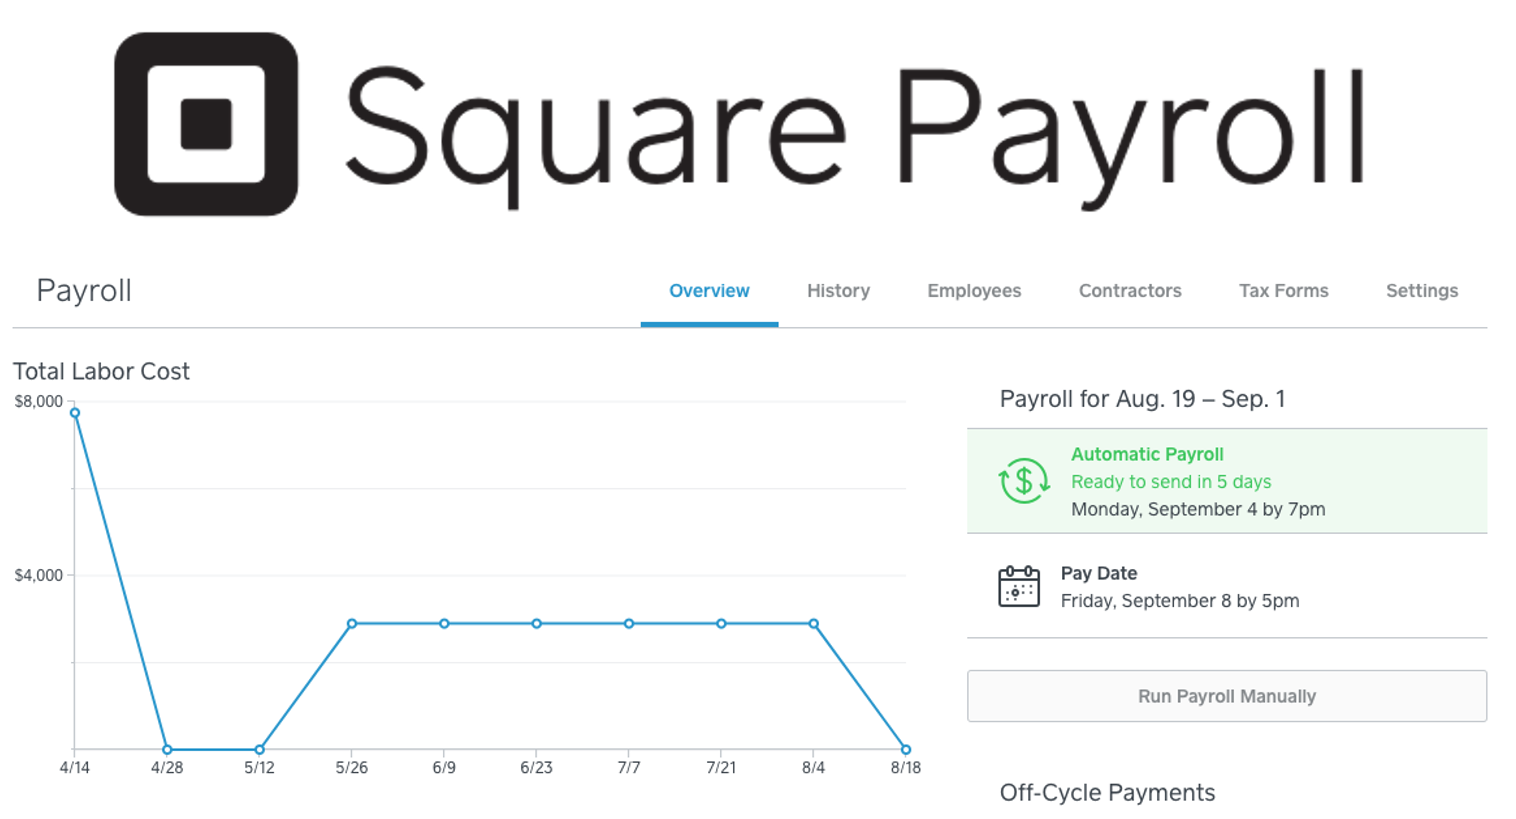Select the Overview tab

click(x=708, y=291)
